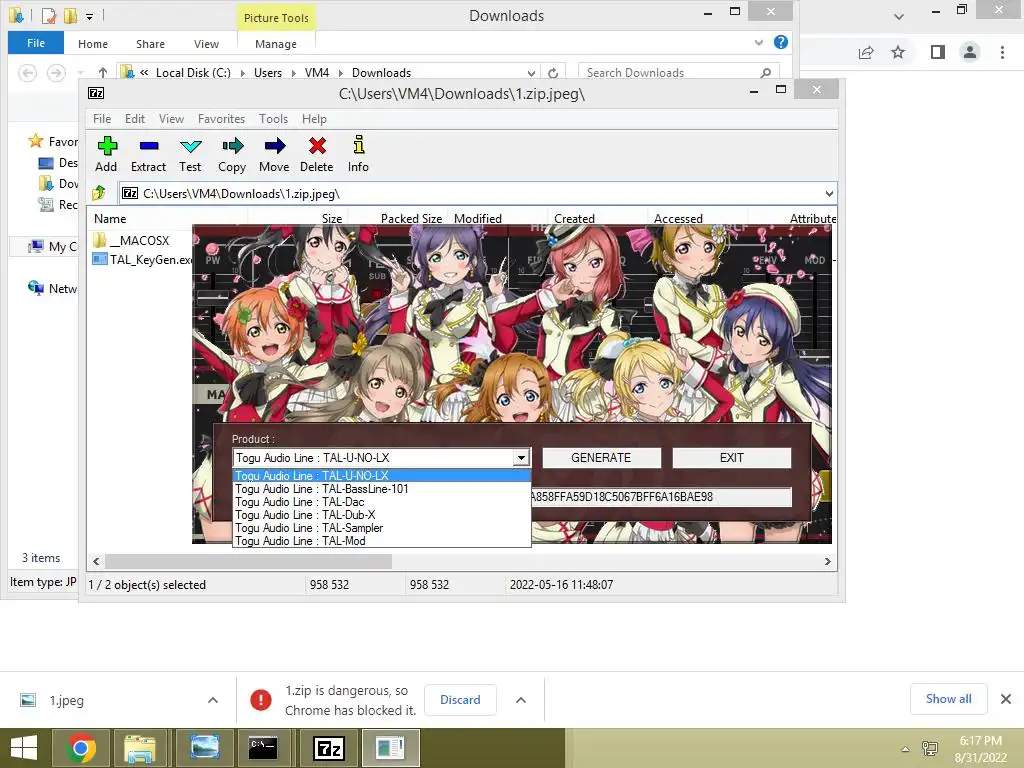Click Local Disk (C:) breadcrumb
This screenshot has height=768, width=1024.
click(193, 72)
